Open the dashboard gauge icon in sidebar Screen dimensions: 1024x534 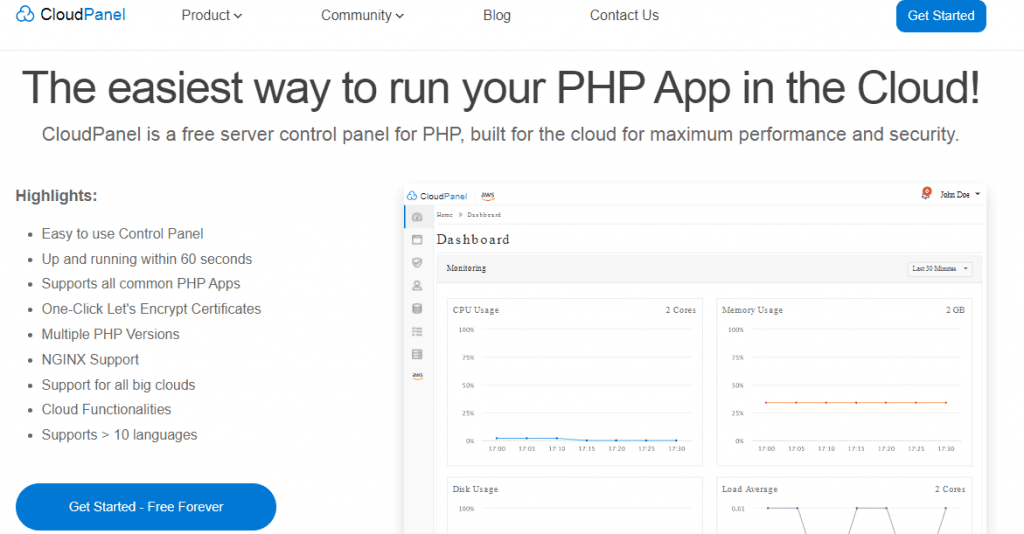pyautogui.click(x=417, y=216)
